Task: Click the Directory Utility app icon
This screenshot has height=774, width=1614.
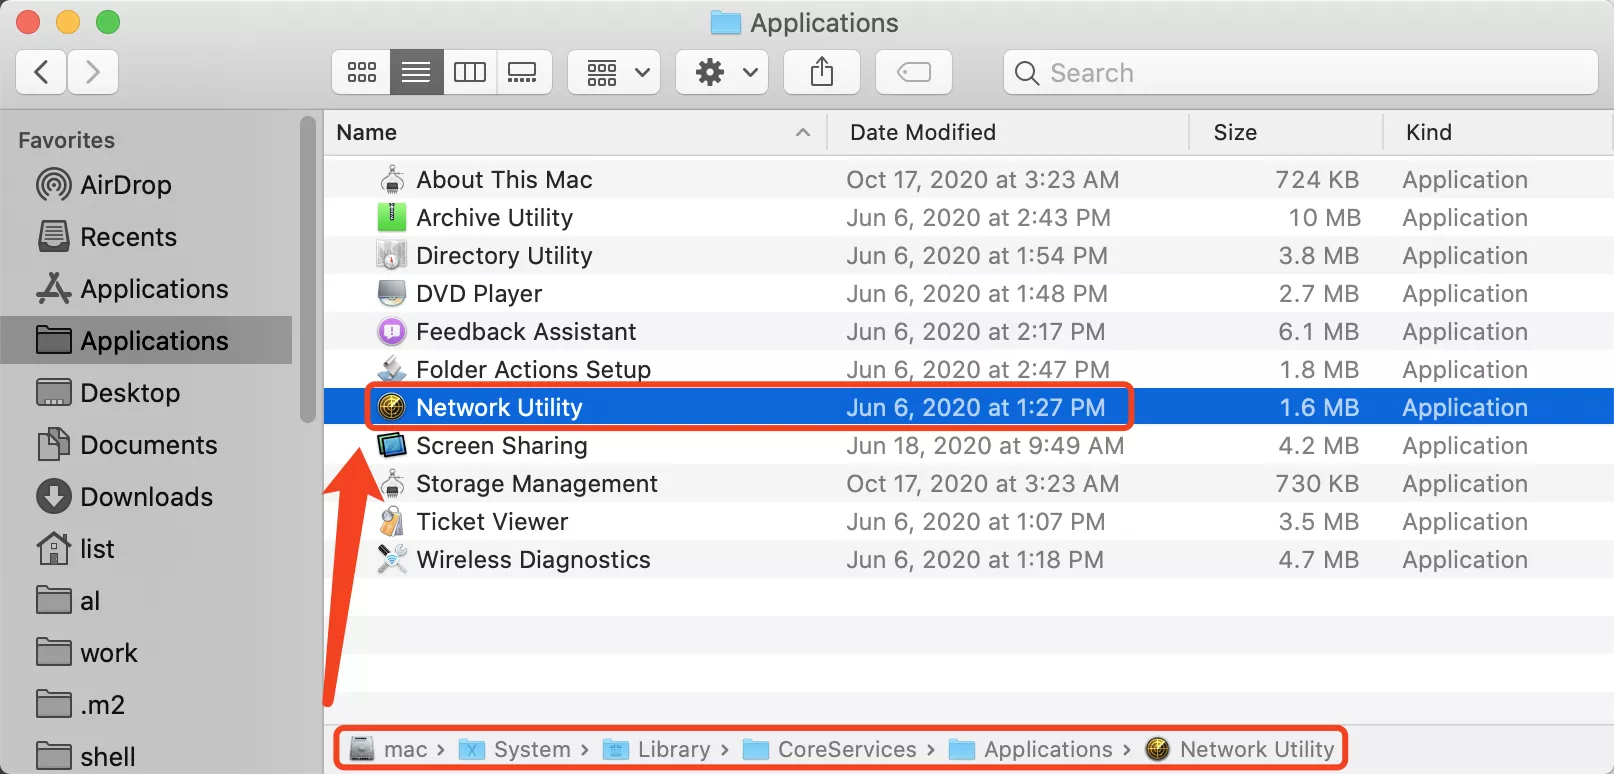Action: [392, 256]
